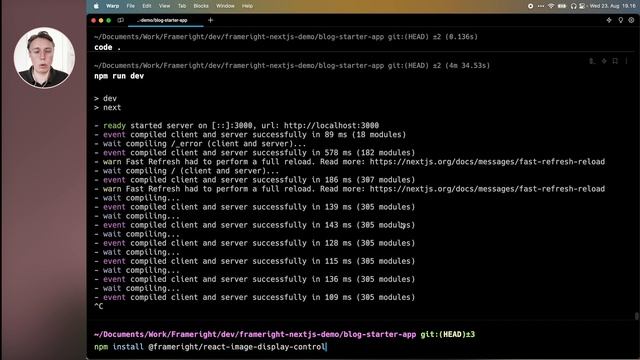Click the '^C' interrupt line
Screen dimensions: 640x360
pos(99,306)
